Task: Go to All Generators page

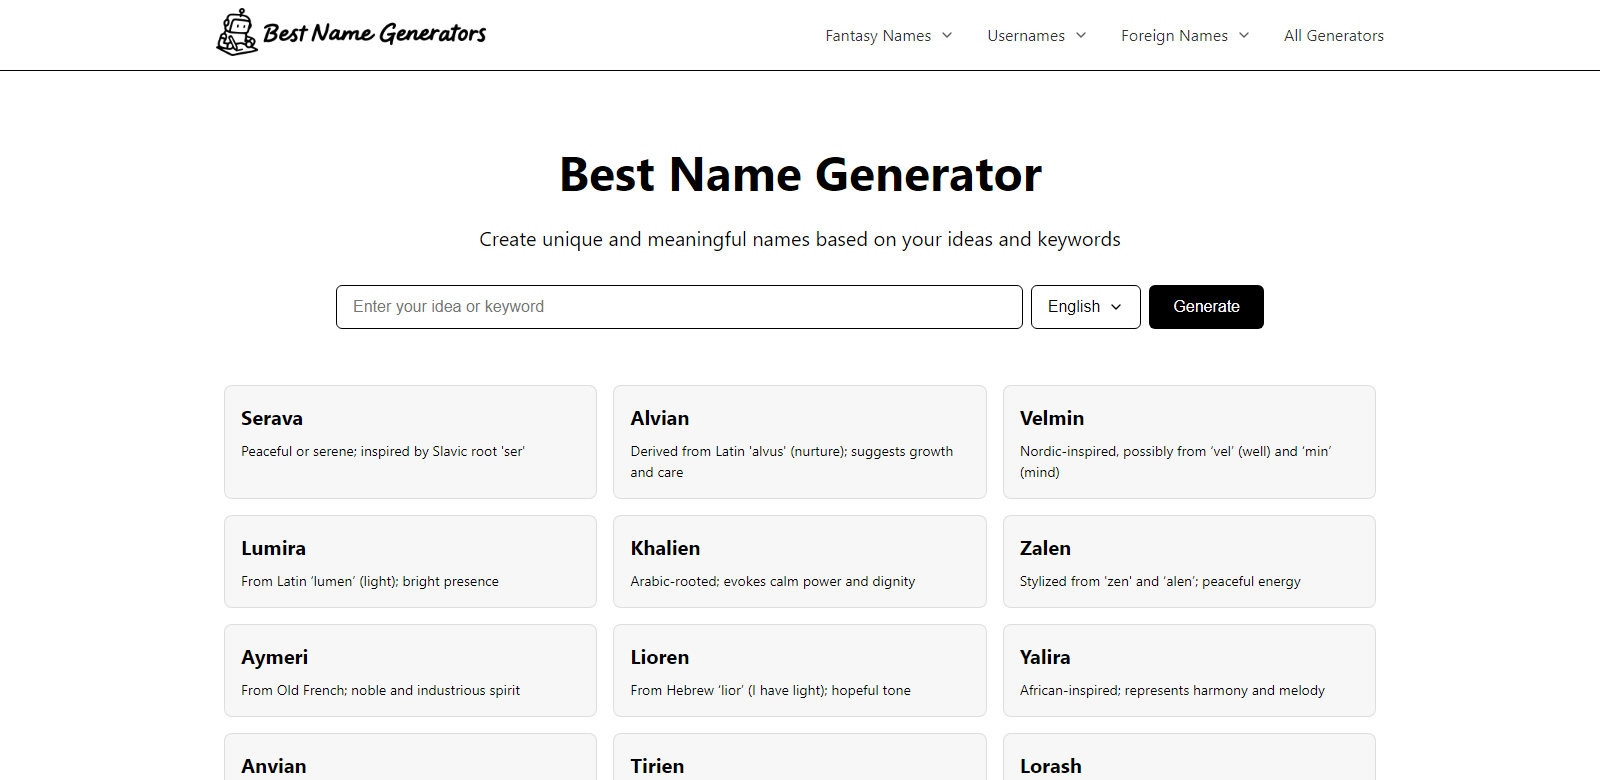Action: tap(1334, 36)
